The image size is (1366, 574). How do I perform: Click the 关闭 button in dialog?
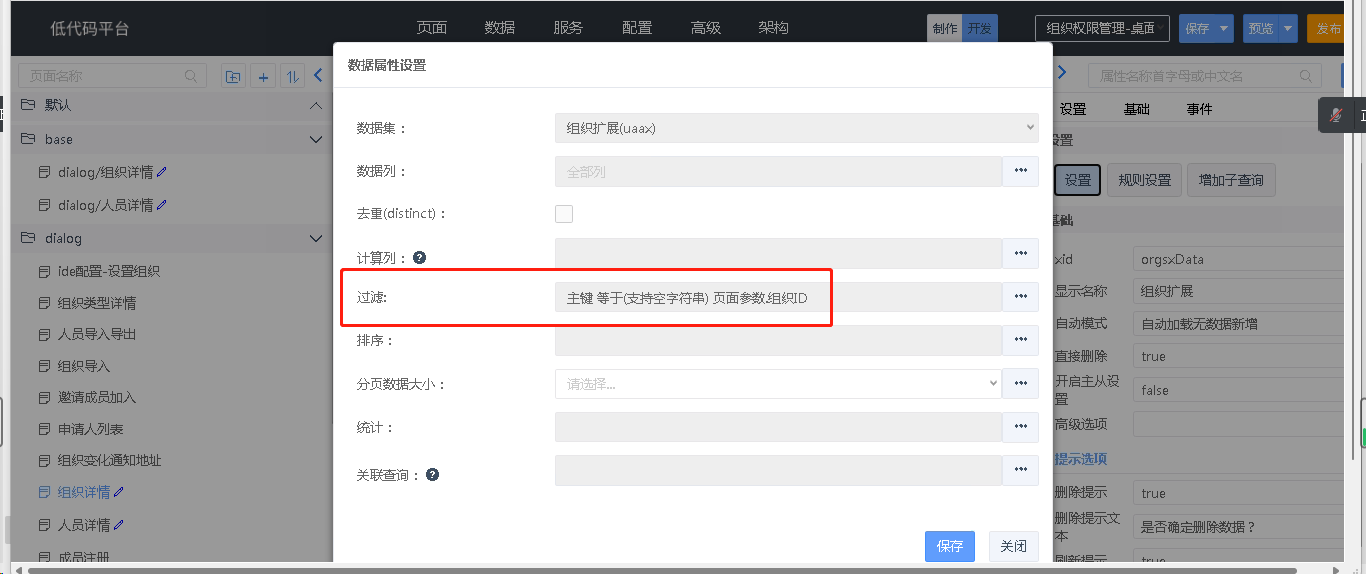(x=1013, y=546)
